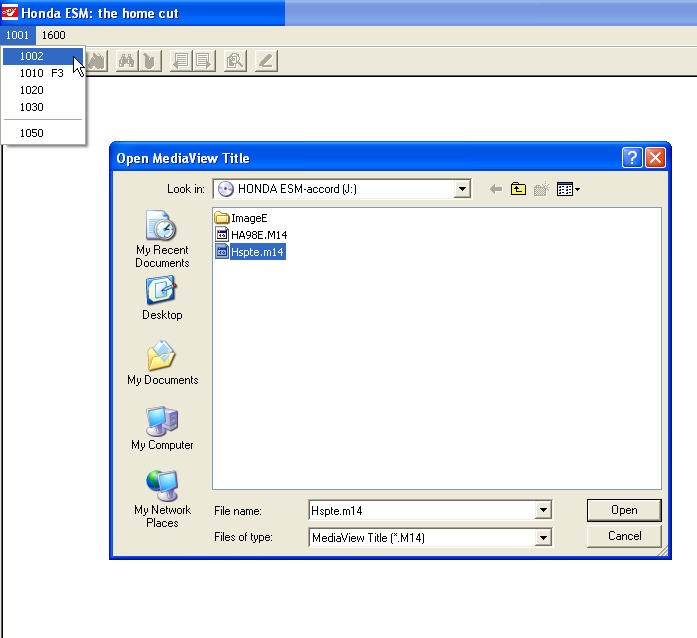697x638 pixels.
Task: Select the ImageE folder
Action: click(x=241, y=218)
